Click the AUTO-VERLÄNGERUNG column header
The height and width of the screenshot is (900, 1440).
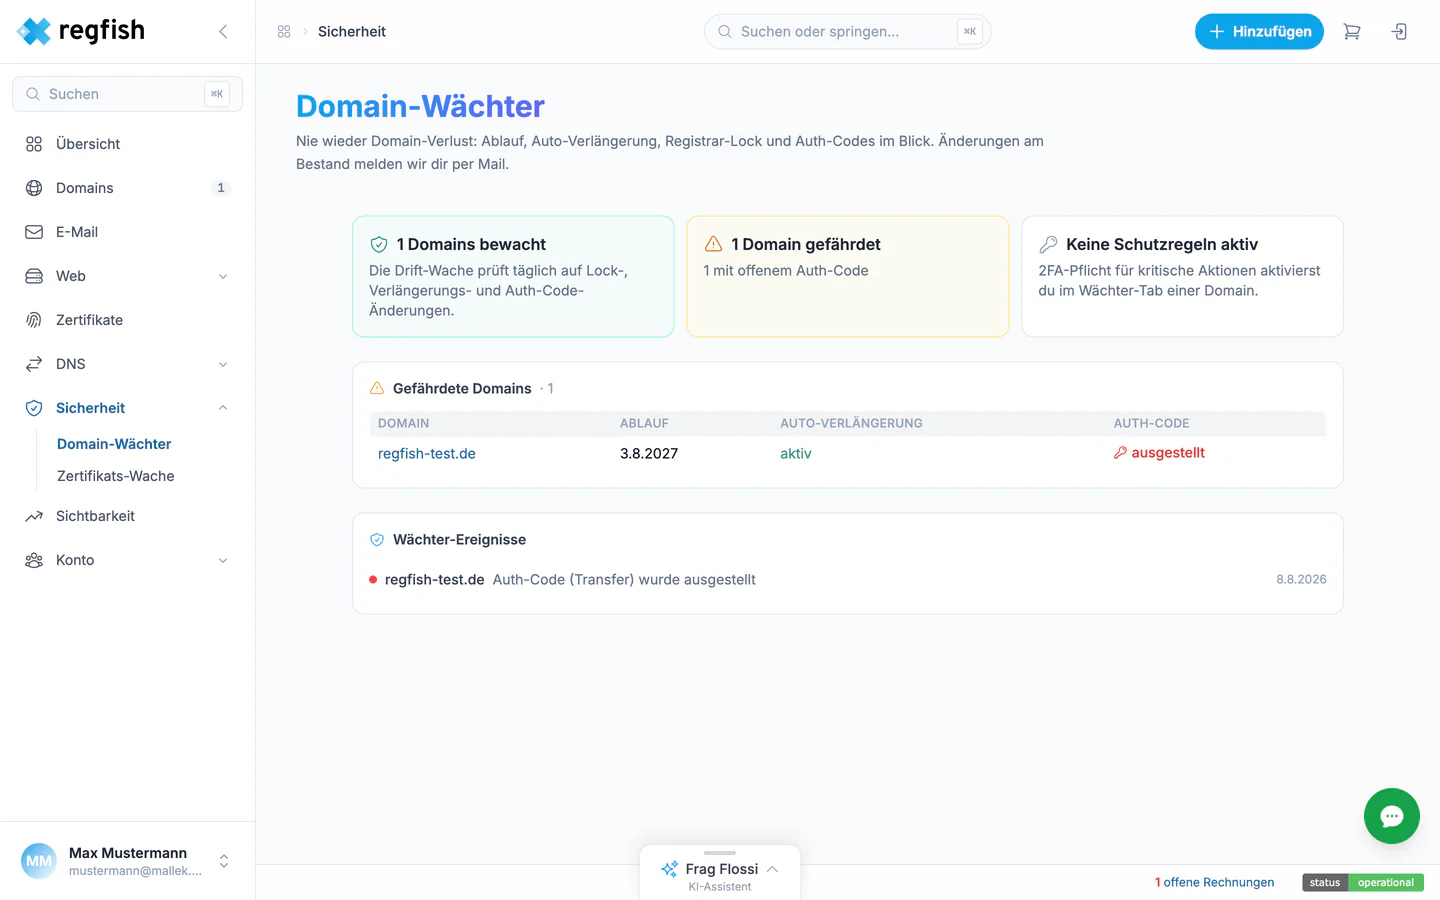pyautogui.click(x=852, y=424)
